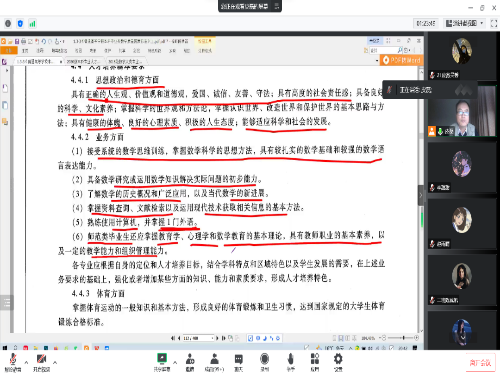The image size is (500, 375).
Task: Toggle fullscreen view icon at top right
Action: 494,23
